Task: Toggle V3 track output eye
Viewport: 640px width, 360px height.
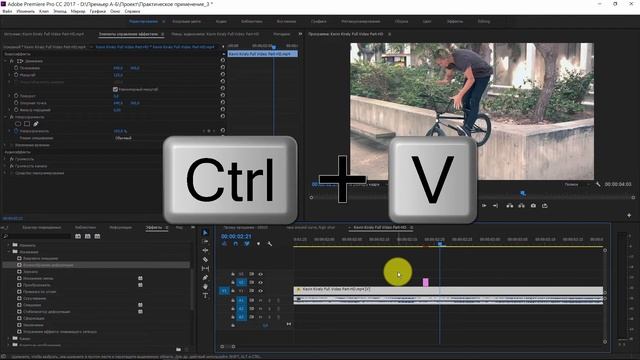Action: coord(260,274)
